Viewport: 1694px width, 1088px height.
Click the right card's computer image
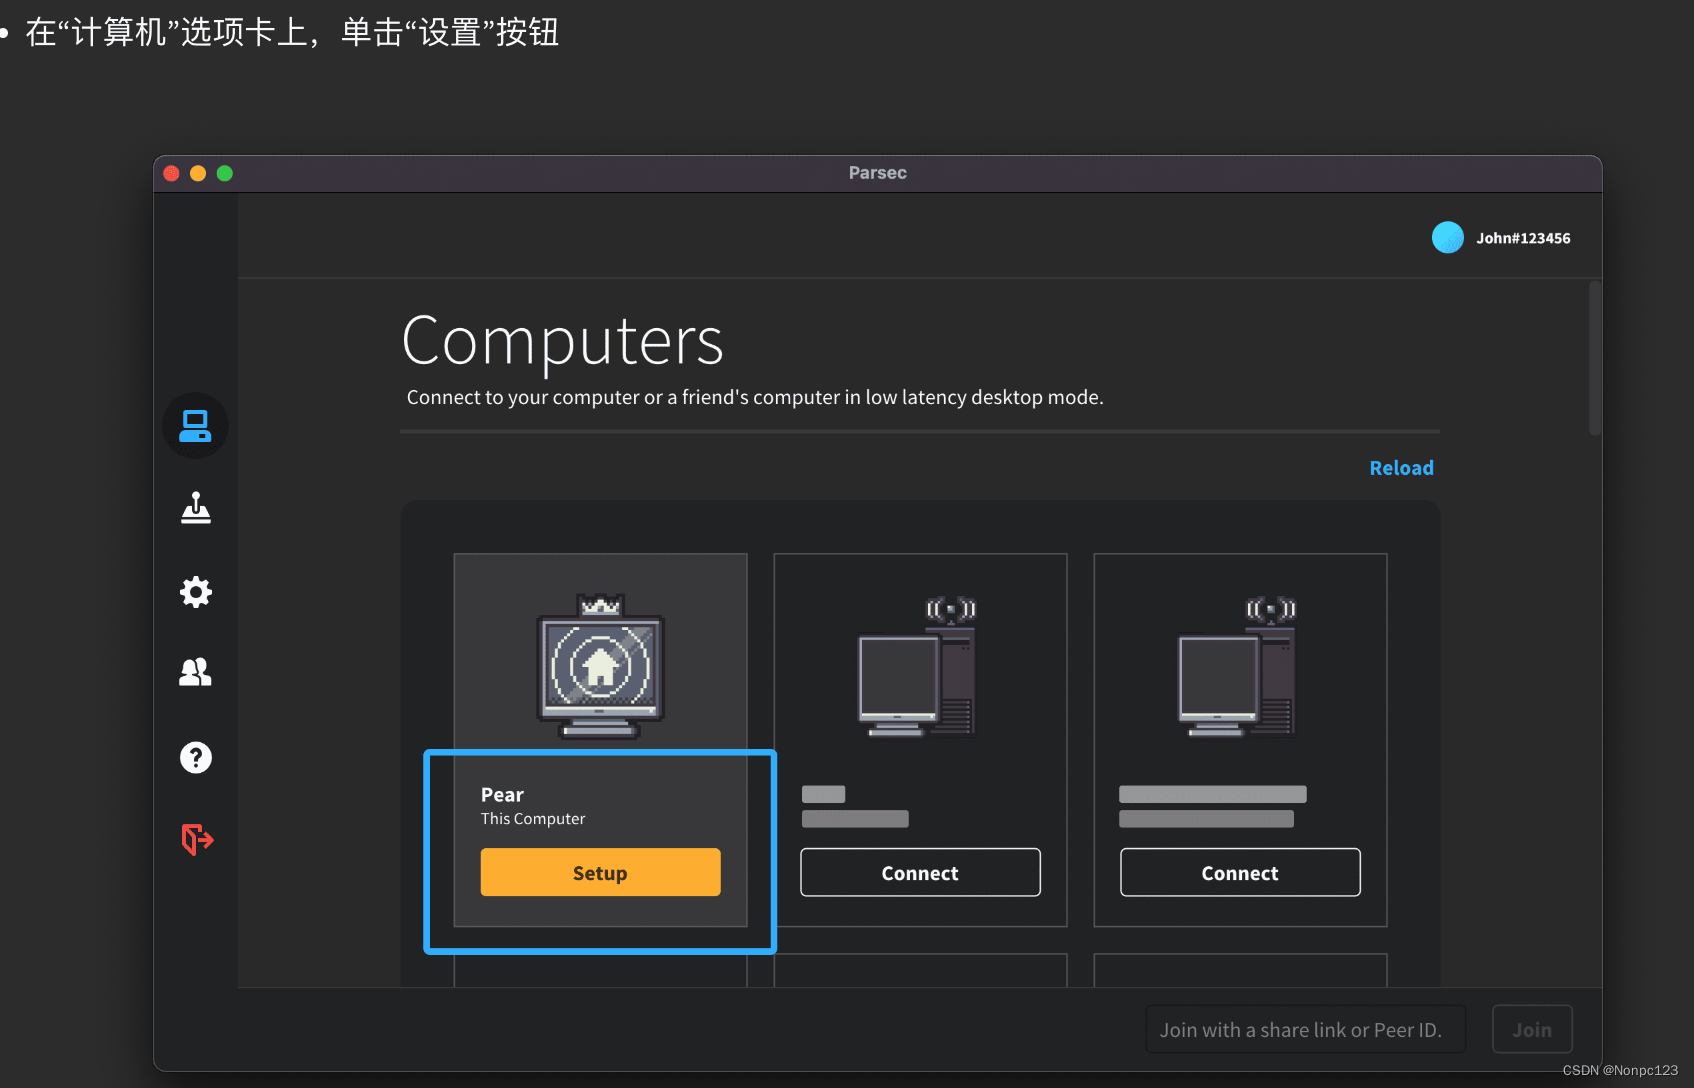coord(1237,667)
